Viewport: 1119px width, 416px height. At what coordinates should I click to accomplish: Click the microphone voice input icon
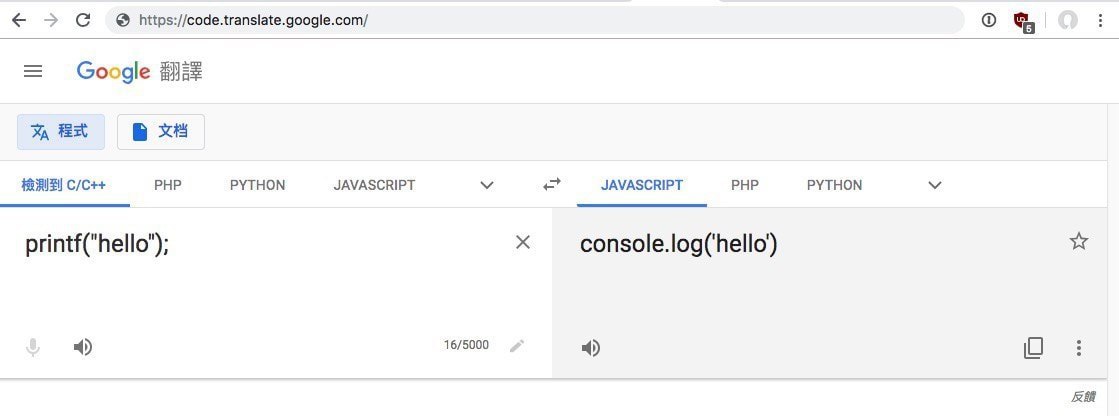pos(33,347)
